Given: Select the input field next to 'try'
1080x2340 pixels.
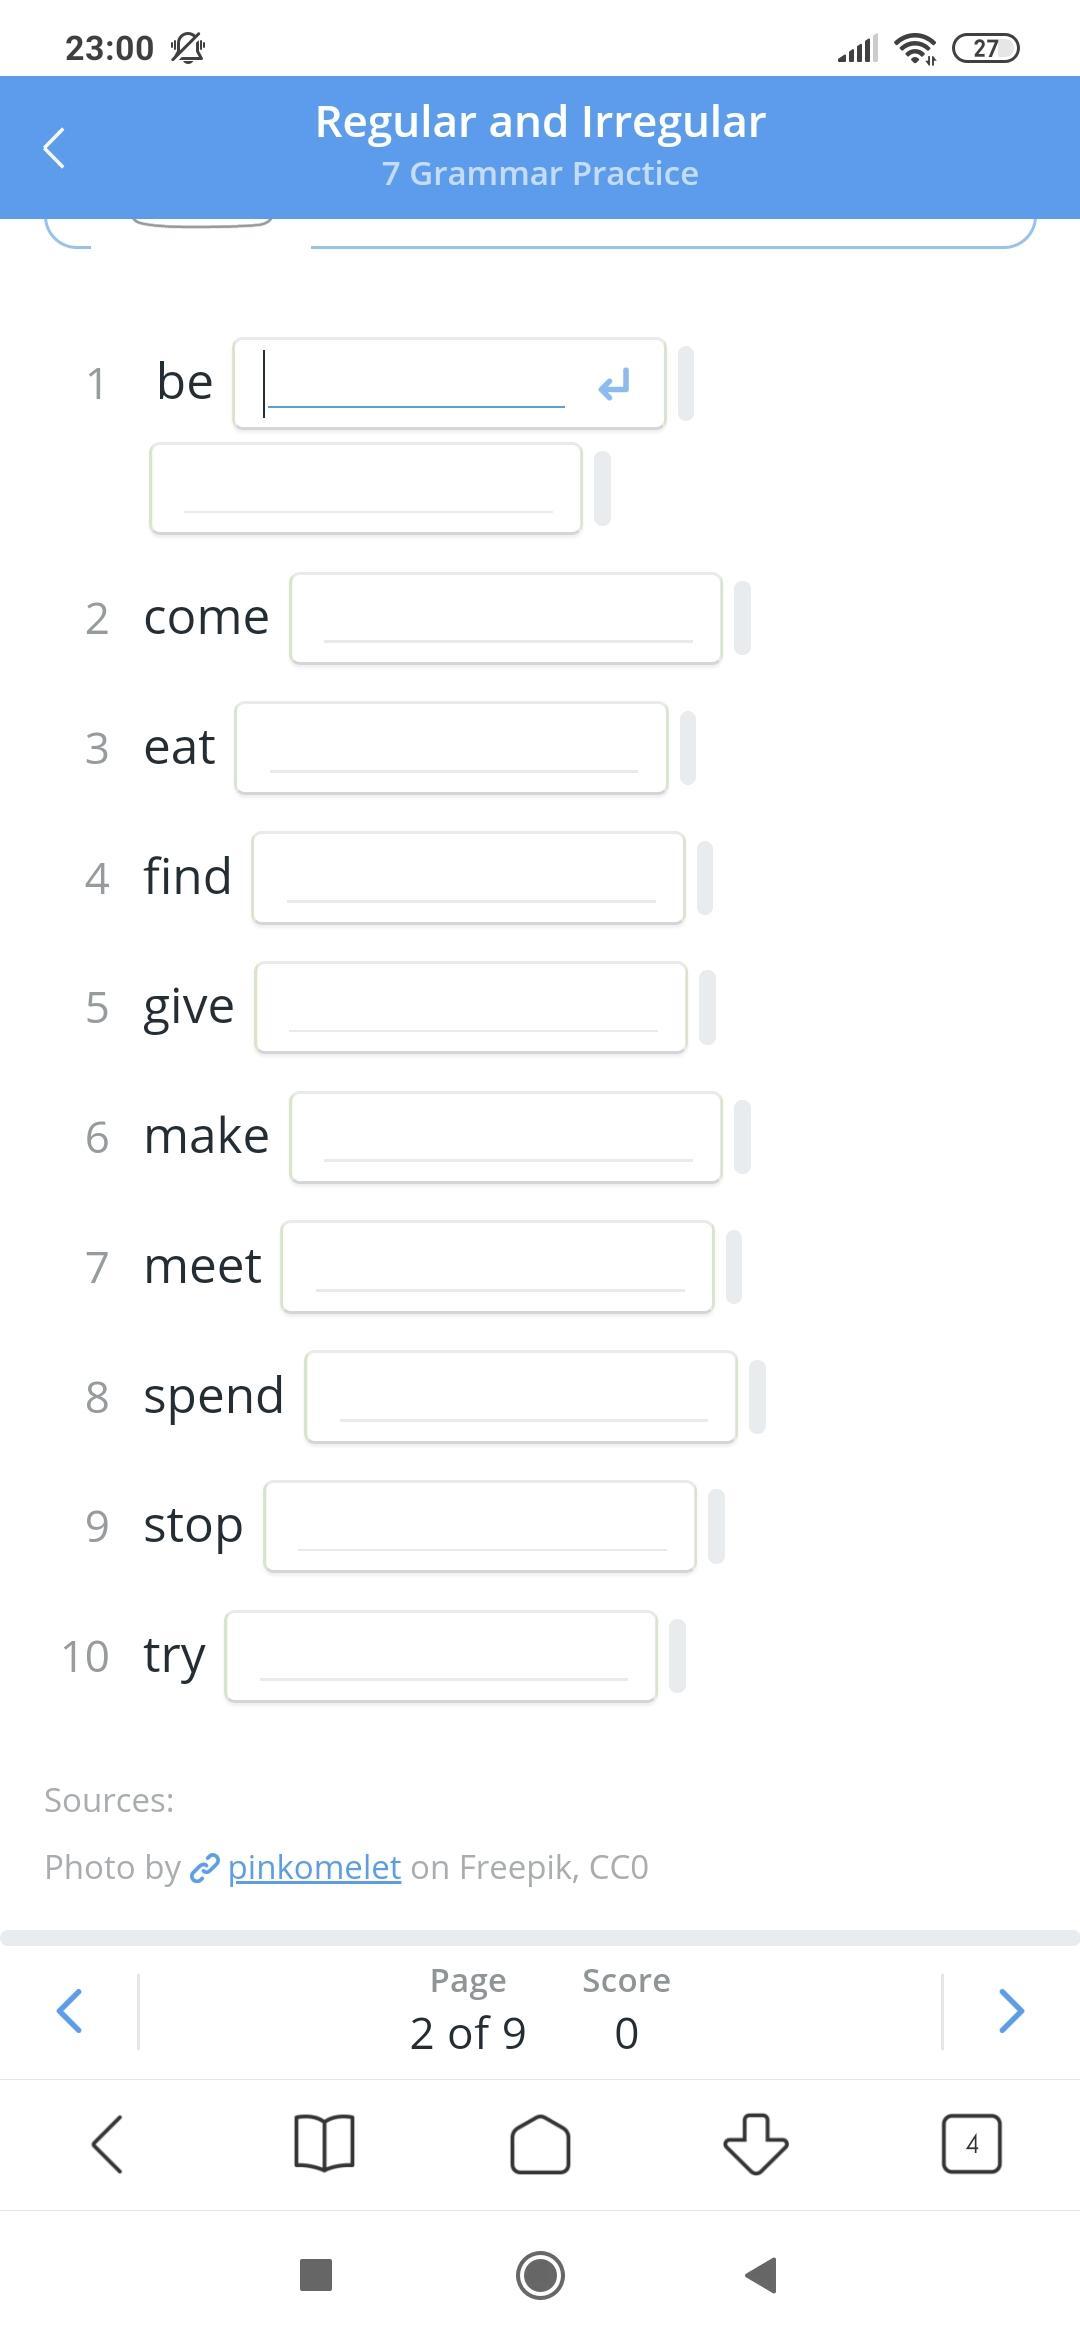Looking at the screenshot, I should tap(441, 1656).
